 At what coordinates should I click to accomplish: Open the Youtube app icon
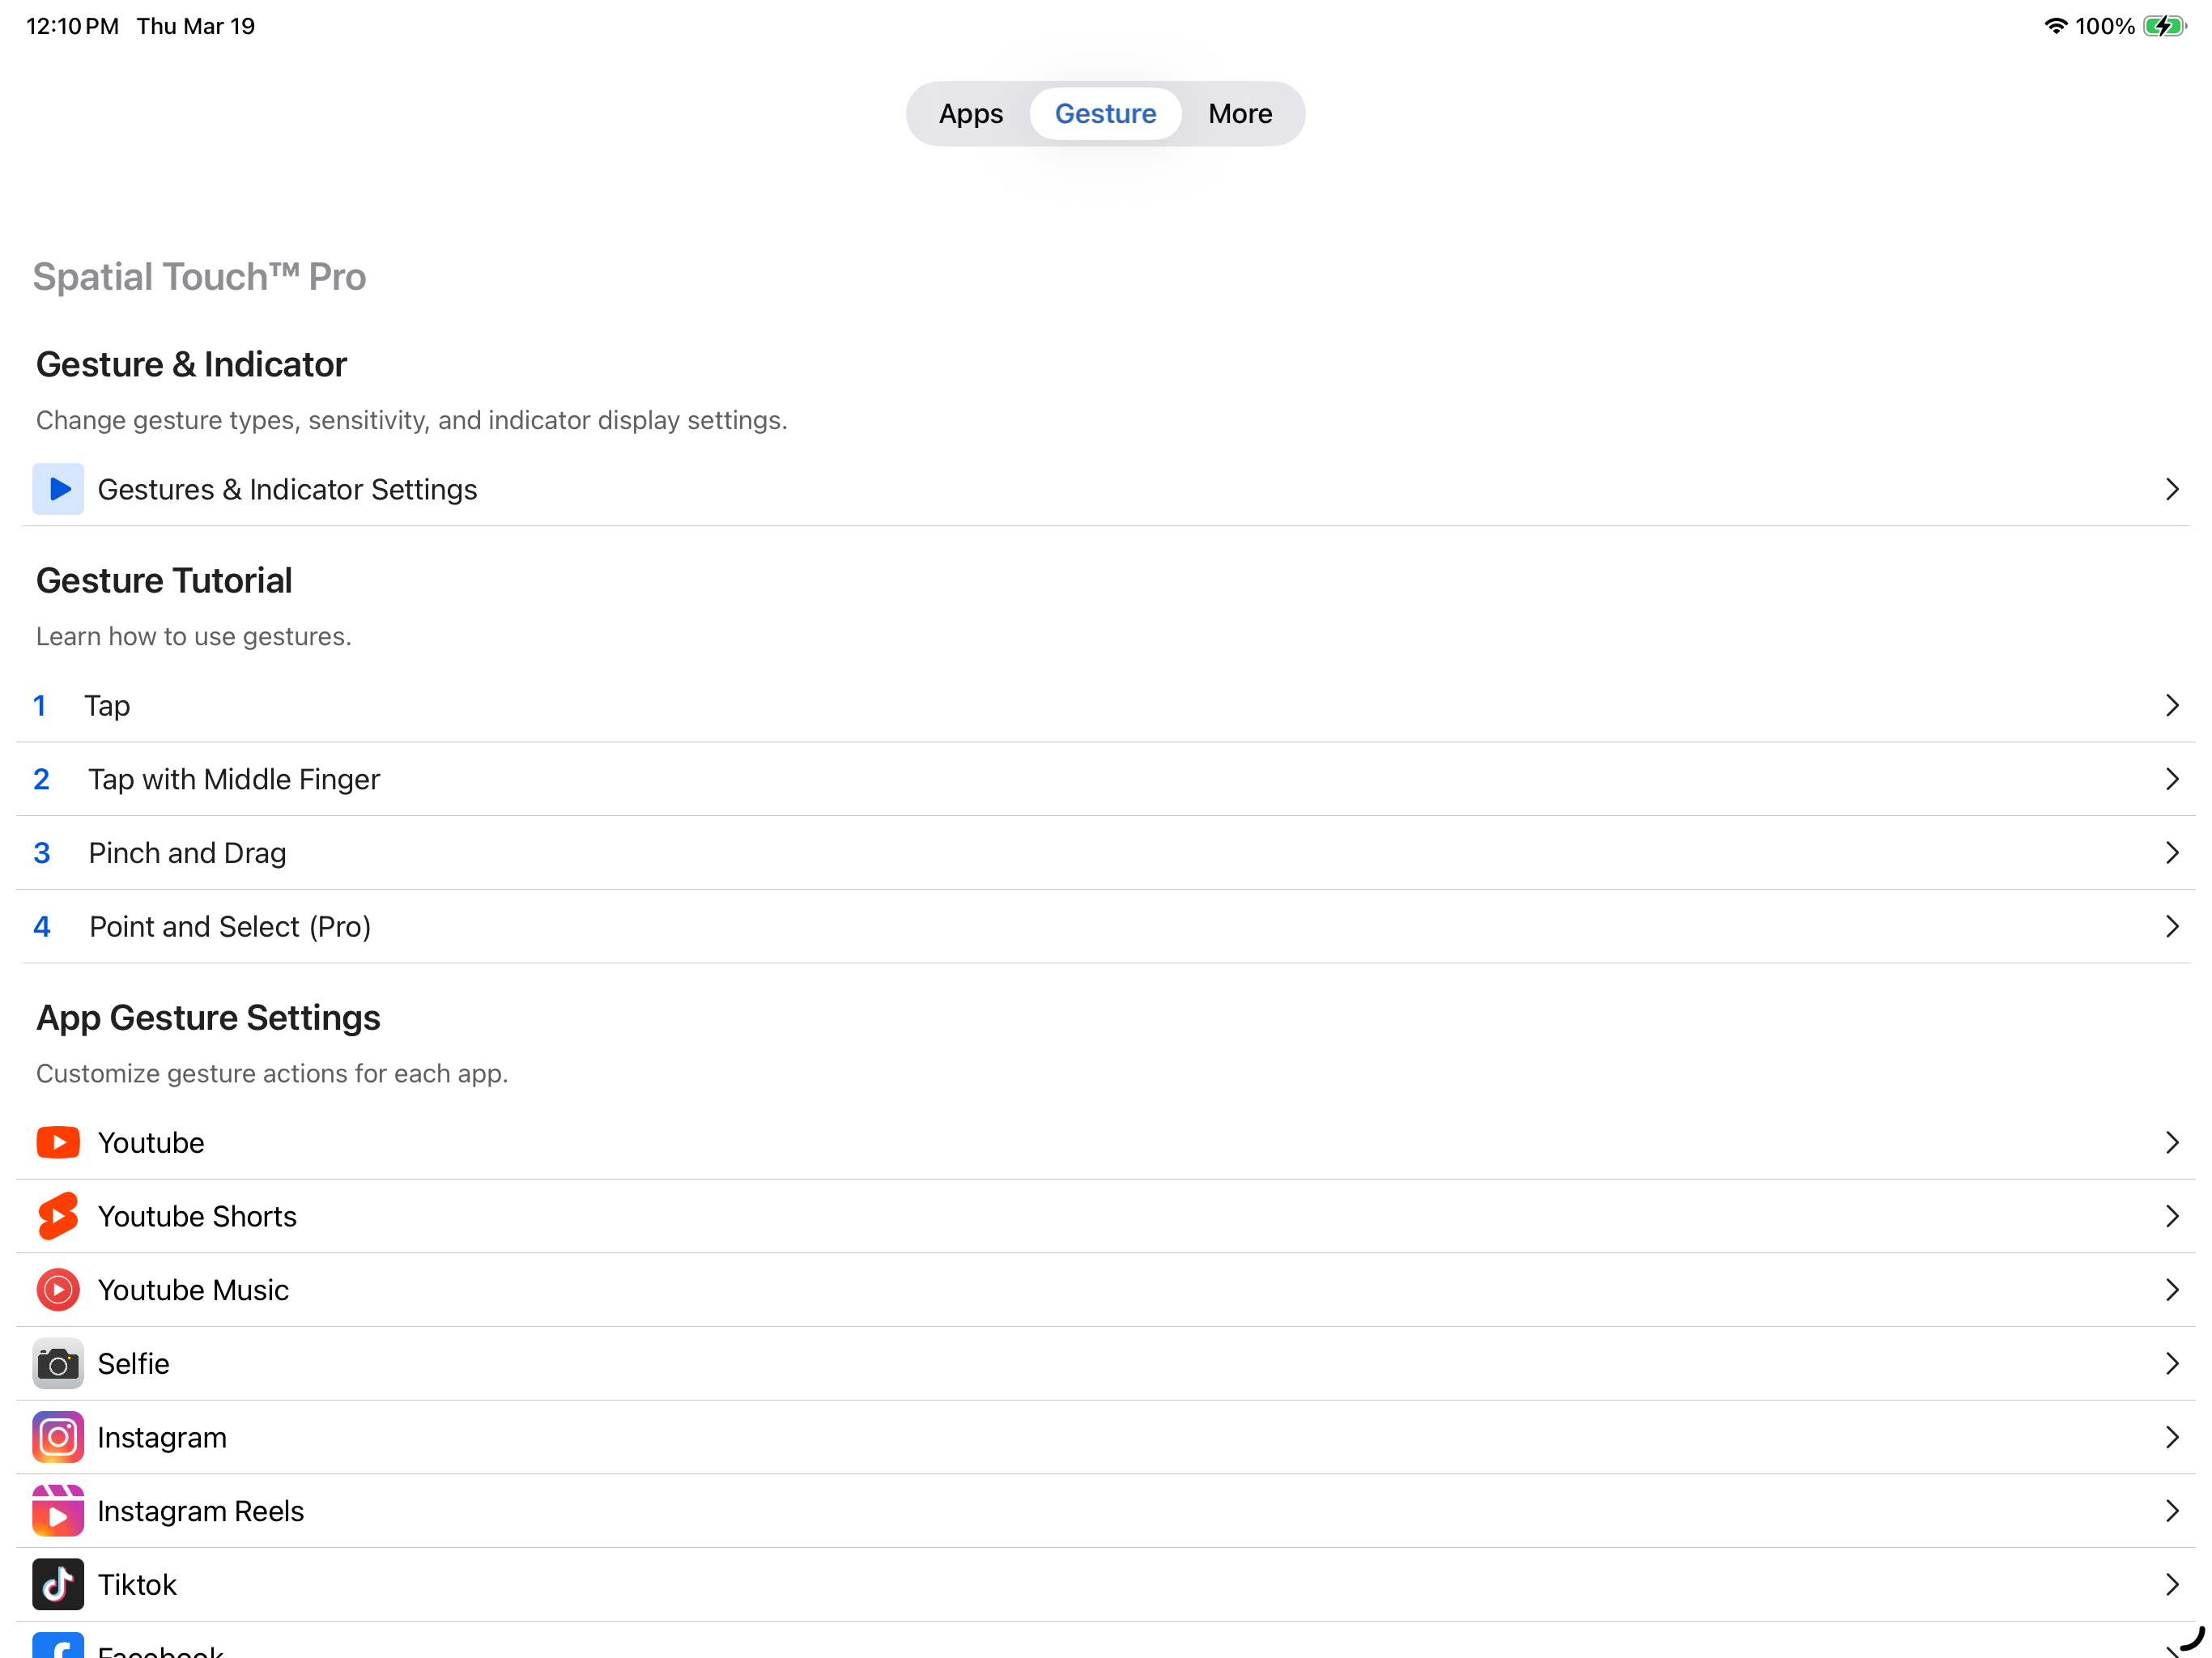[58, 1142]
